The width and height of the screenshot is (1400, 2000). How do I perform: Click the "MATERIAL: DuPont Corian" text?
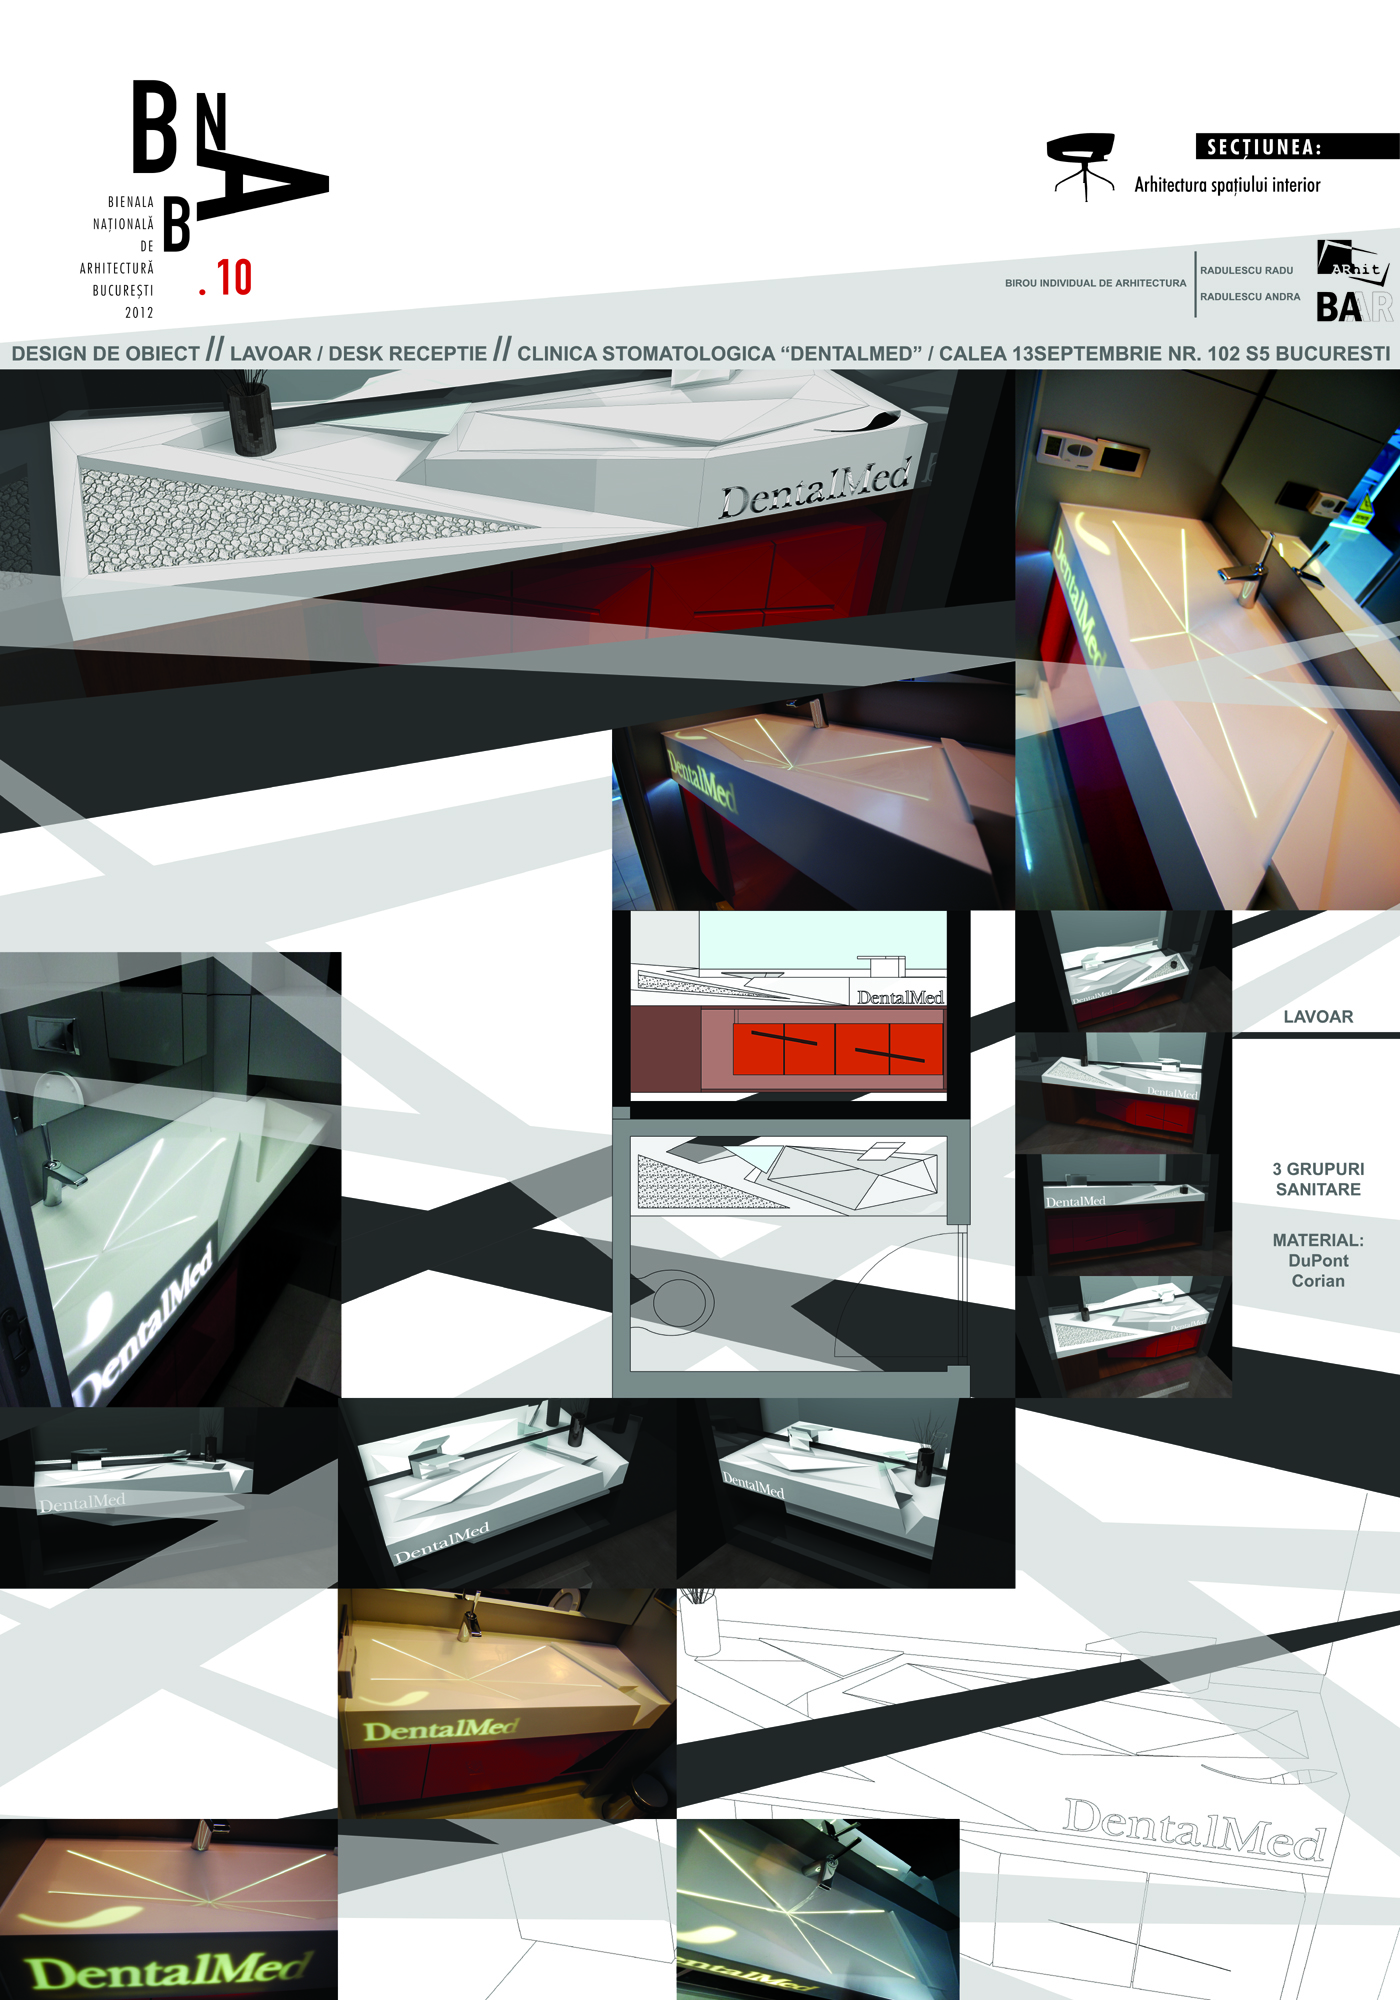1318,1260
